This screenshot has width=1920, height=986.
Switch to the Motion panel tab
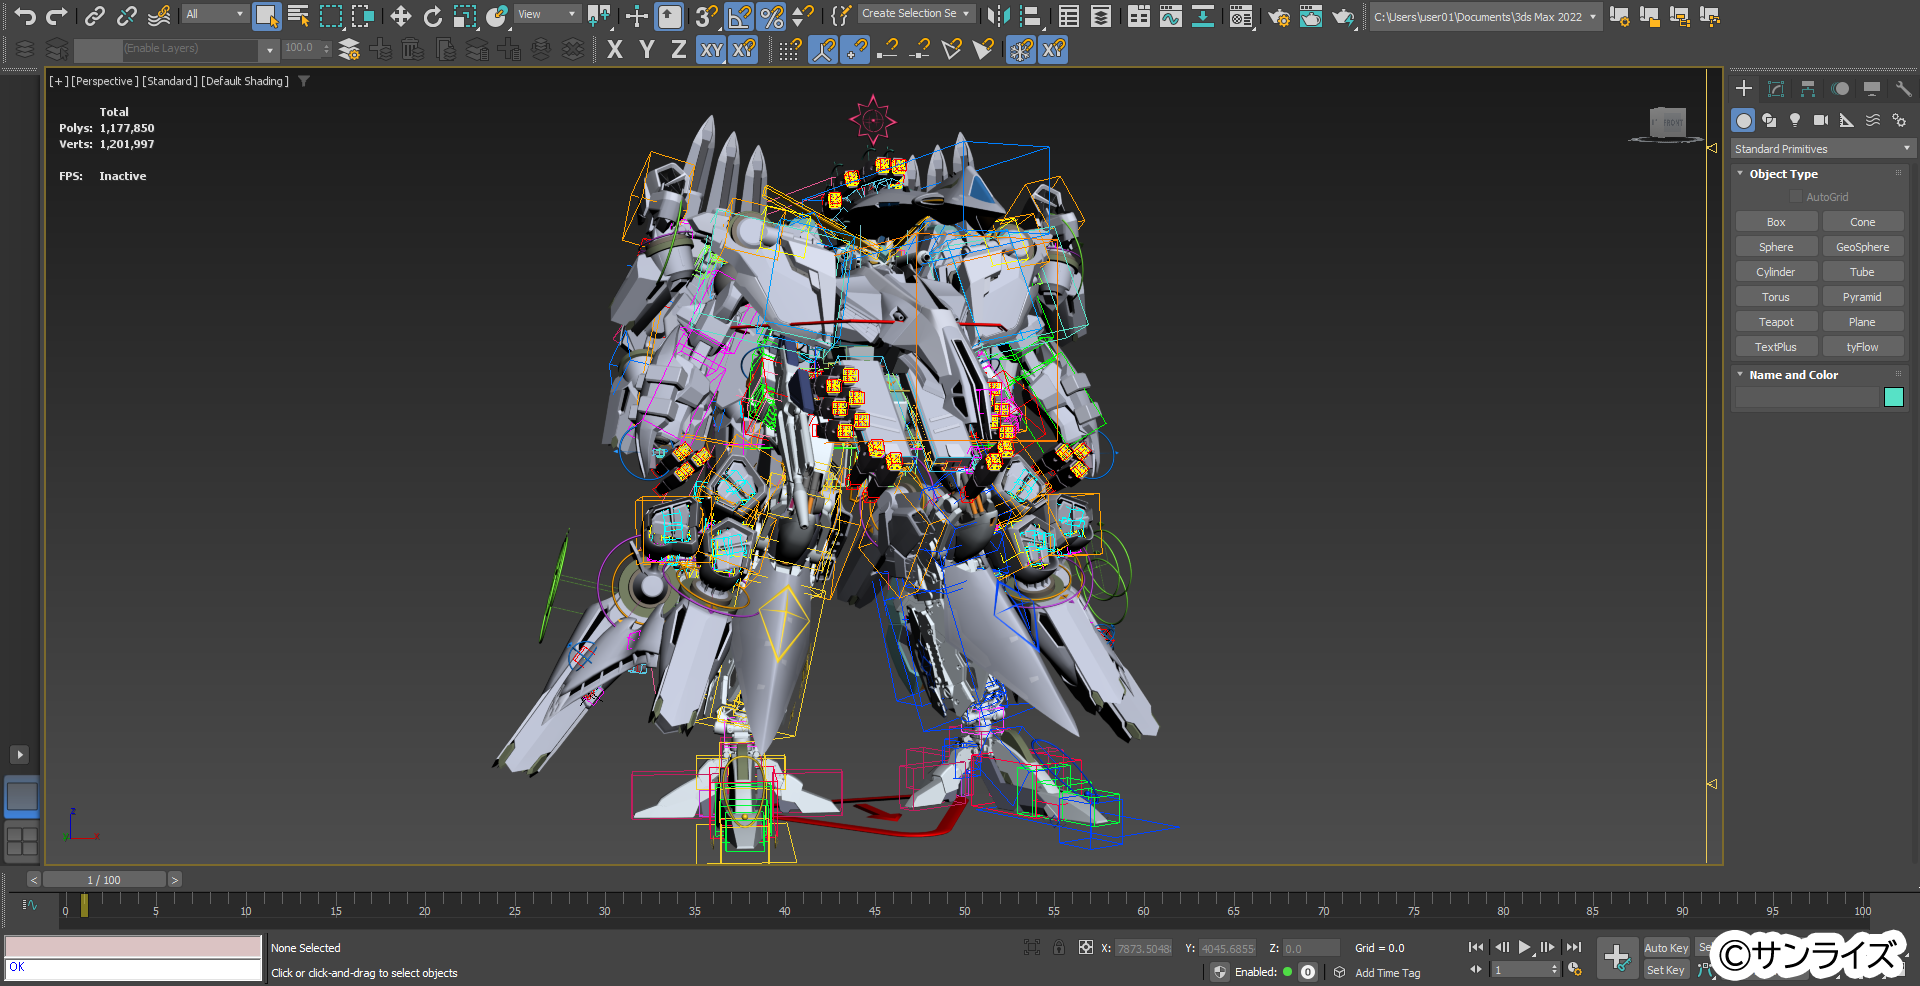pos(1840,88)
